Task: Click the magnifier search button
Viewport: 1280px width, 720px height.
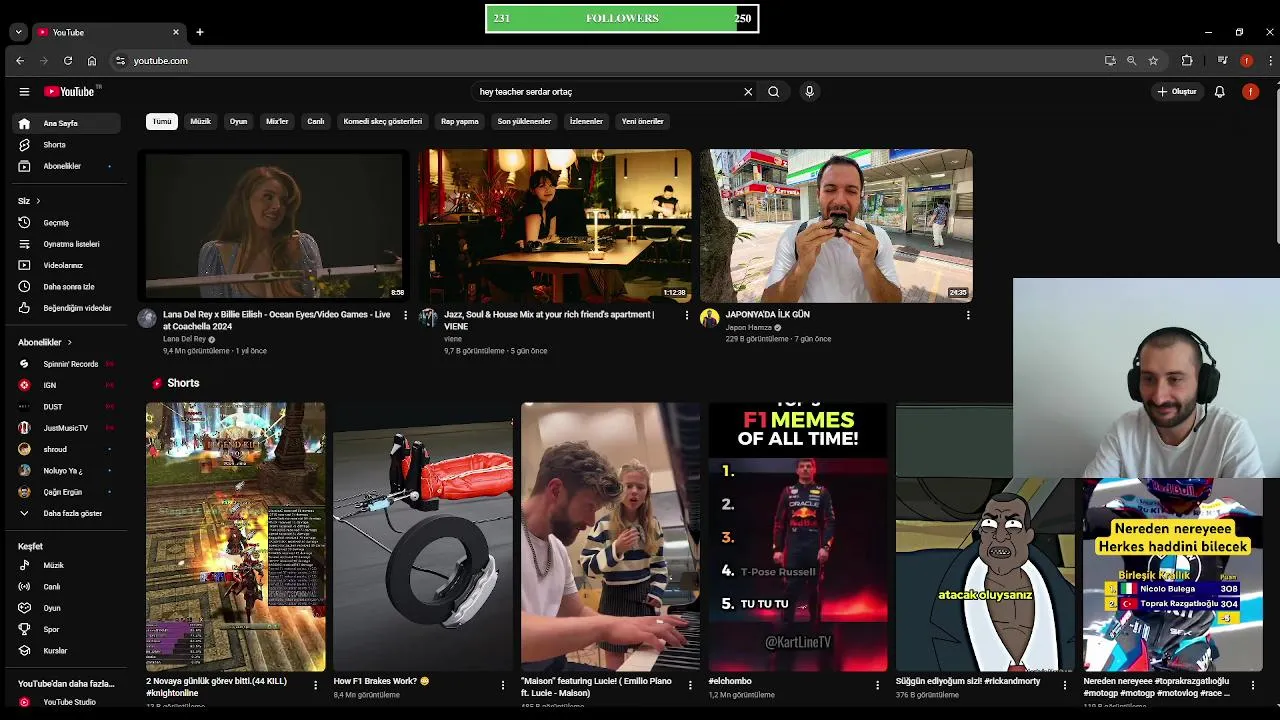Action: point(774,91)
